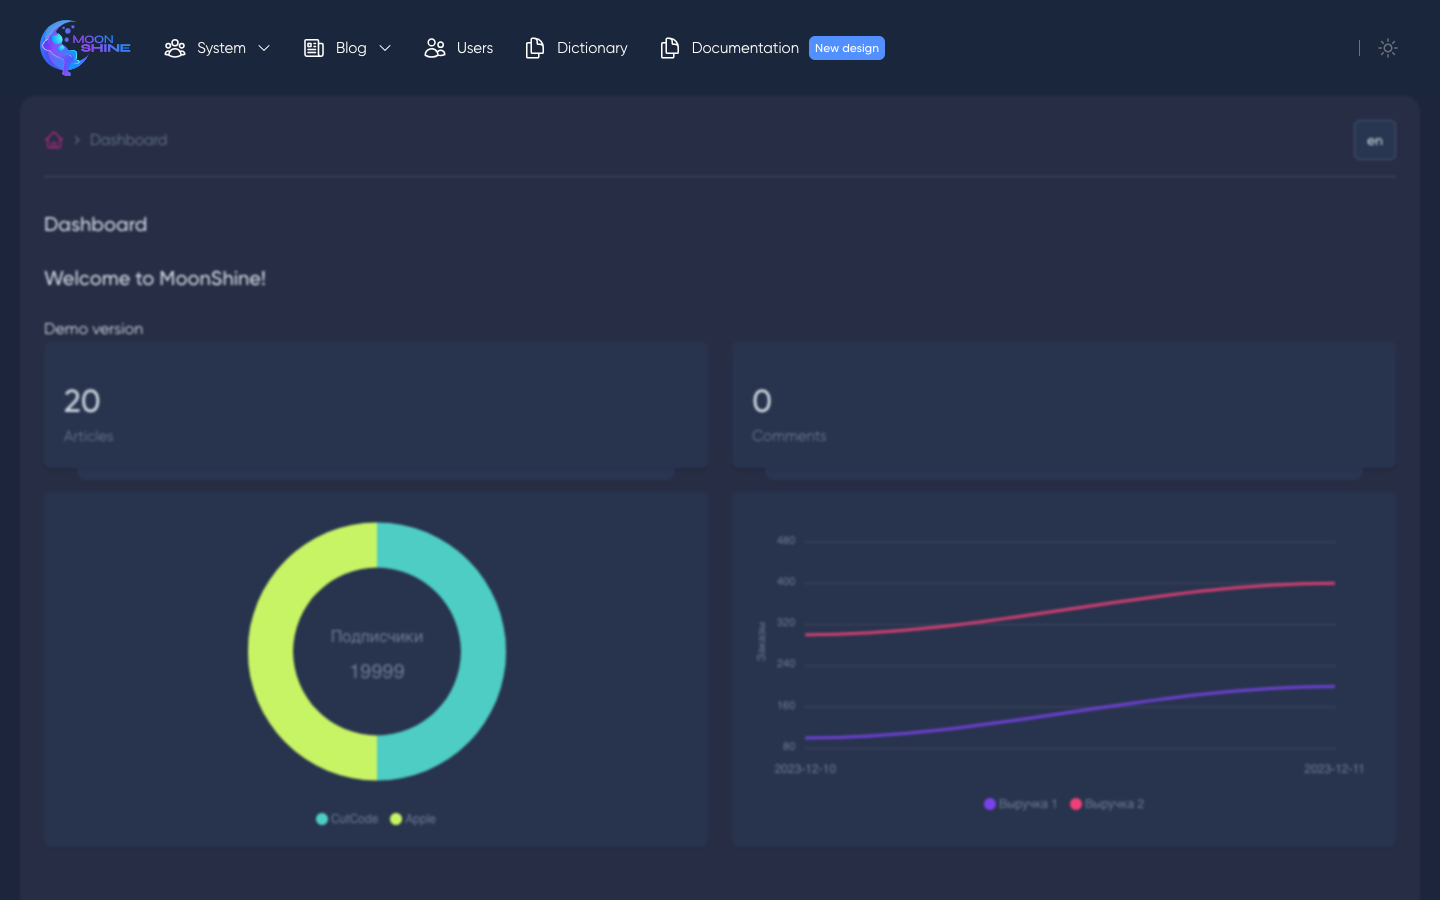Toggle Apple legend in donut chart
This screenshot has height=900, width=1440.
point(413,819)
